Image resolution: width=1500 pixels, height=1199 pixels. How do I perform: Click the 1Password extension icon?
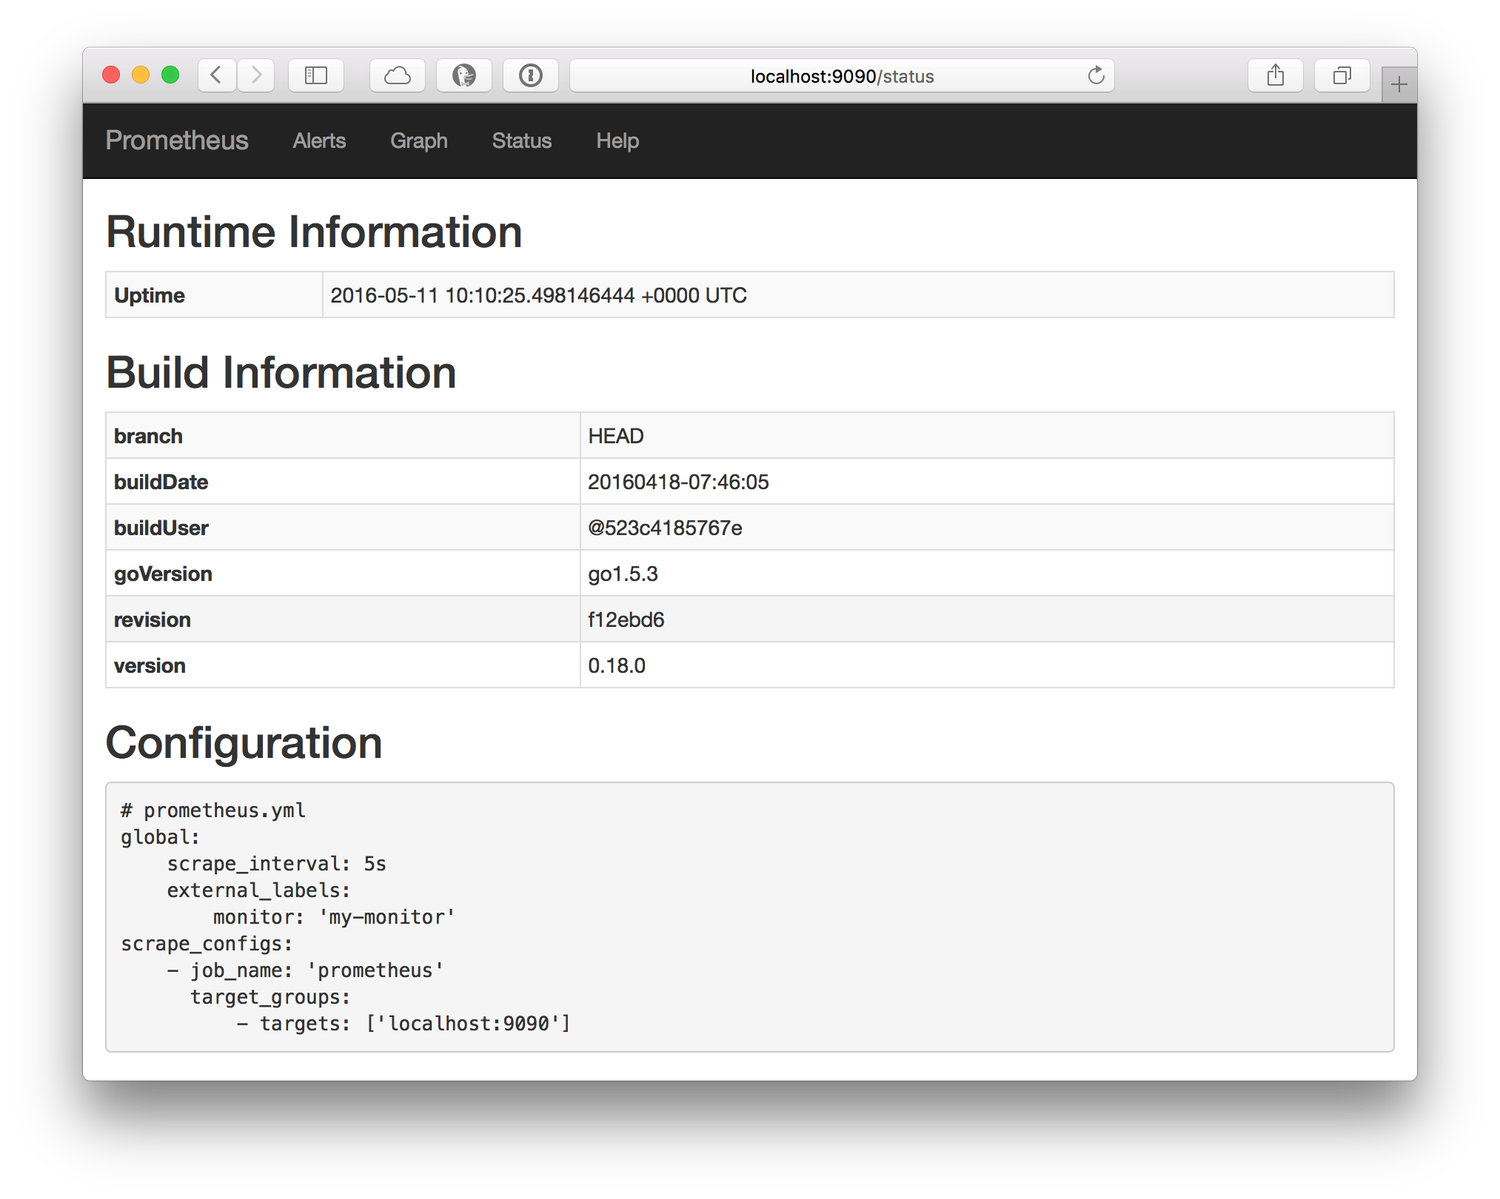tap(531, 75)
